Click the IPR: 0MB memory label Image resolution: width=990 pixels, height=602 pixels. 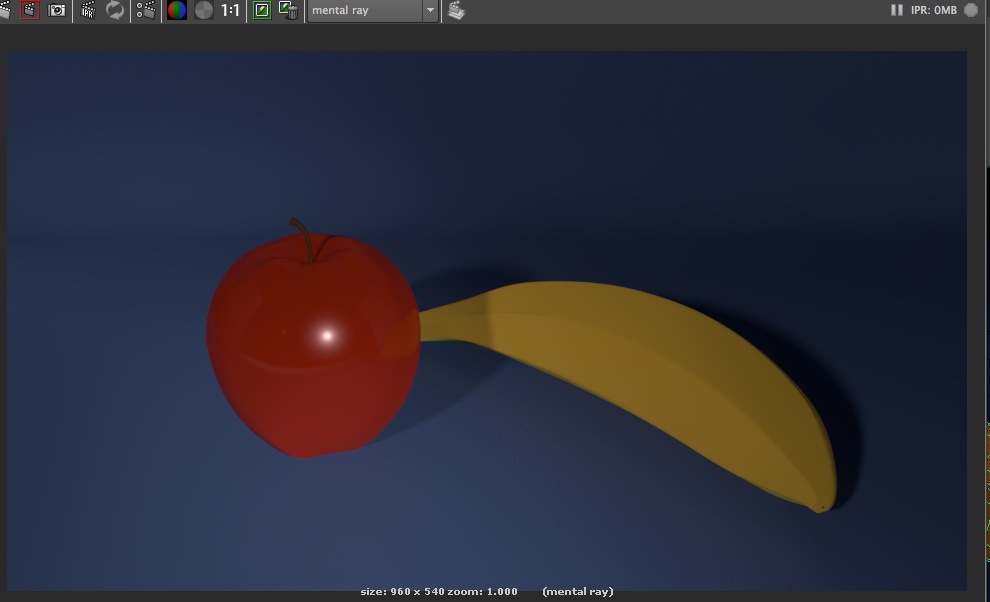(933, 10)
